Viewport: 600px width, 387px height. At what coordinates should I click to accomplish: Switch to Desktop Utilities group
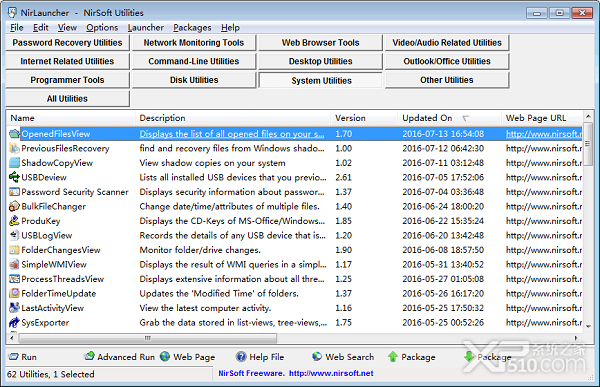click(320, 61)
